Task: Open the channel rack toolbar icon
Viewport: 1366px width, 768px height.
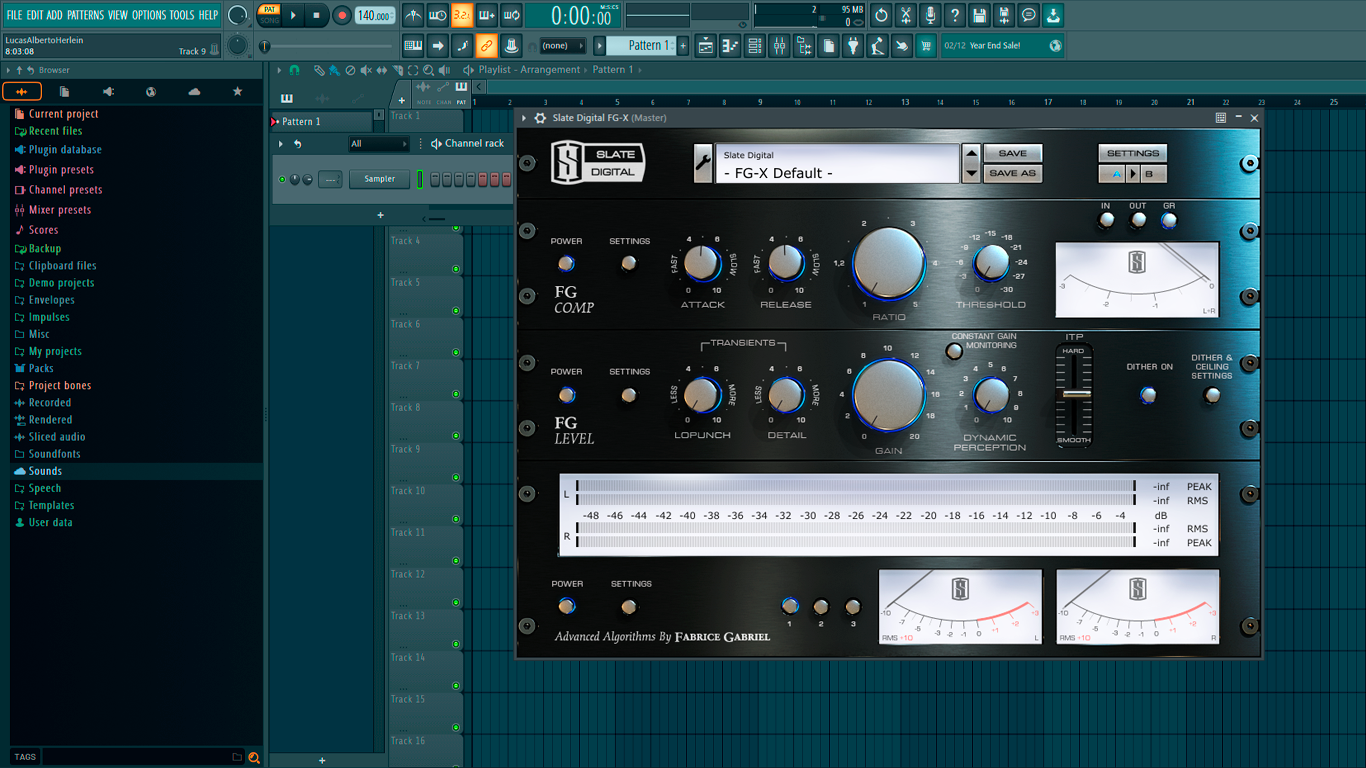Action: 754,46
